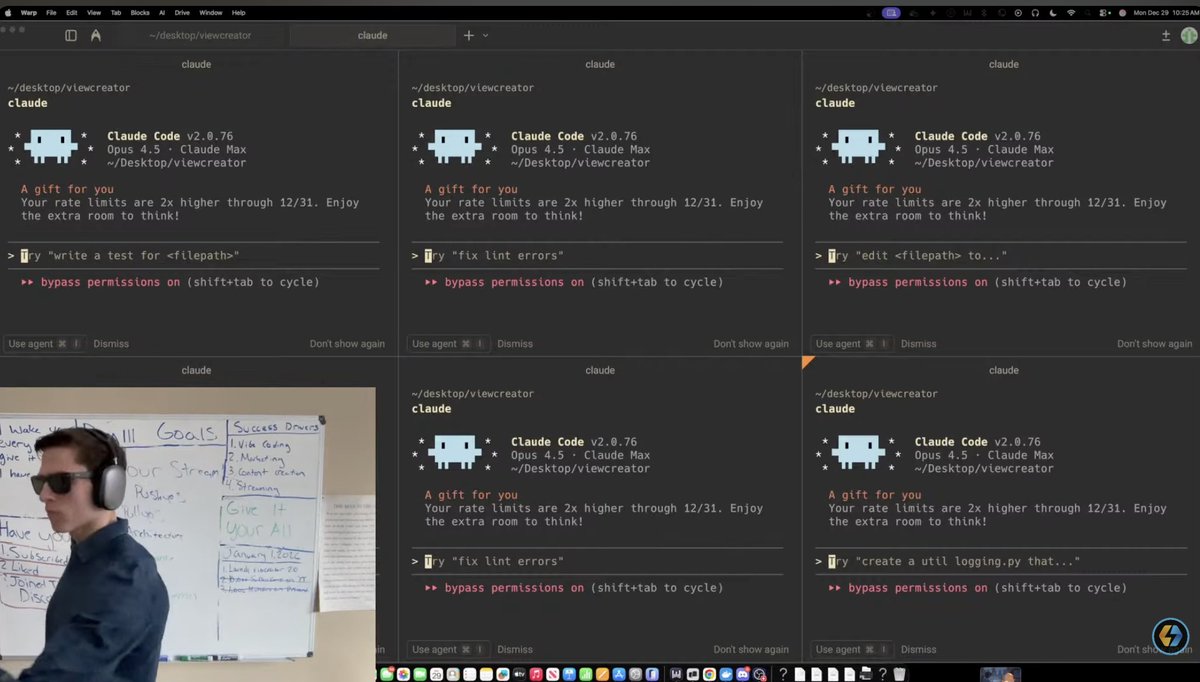
Task: Focus the bottom-middle "fix lint errors" prompt input
Action: tap(598, 561)
